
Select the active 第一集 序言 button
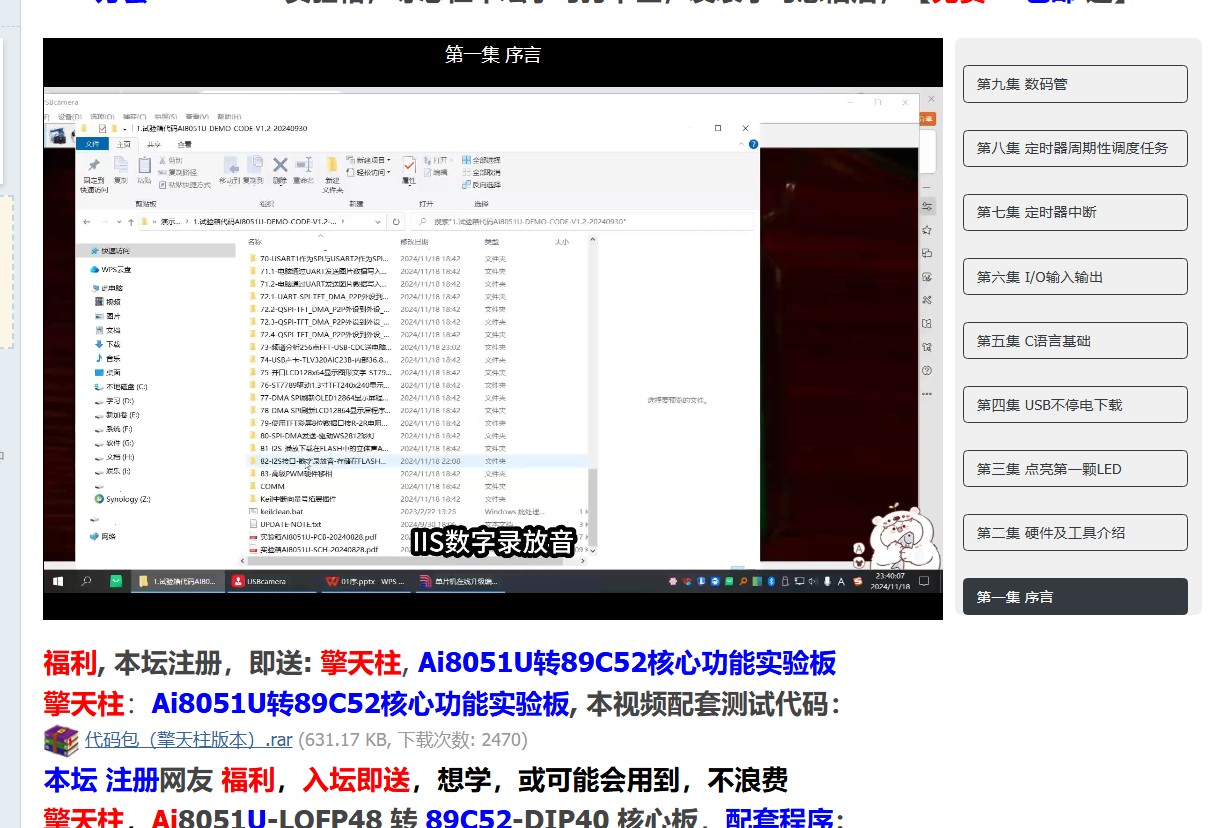pyautogui.click(x=1075, y=597)
